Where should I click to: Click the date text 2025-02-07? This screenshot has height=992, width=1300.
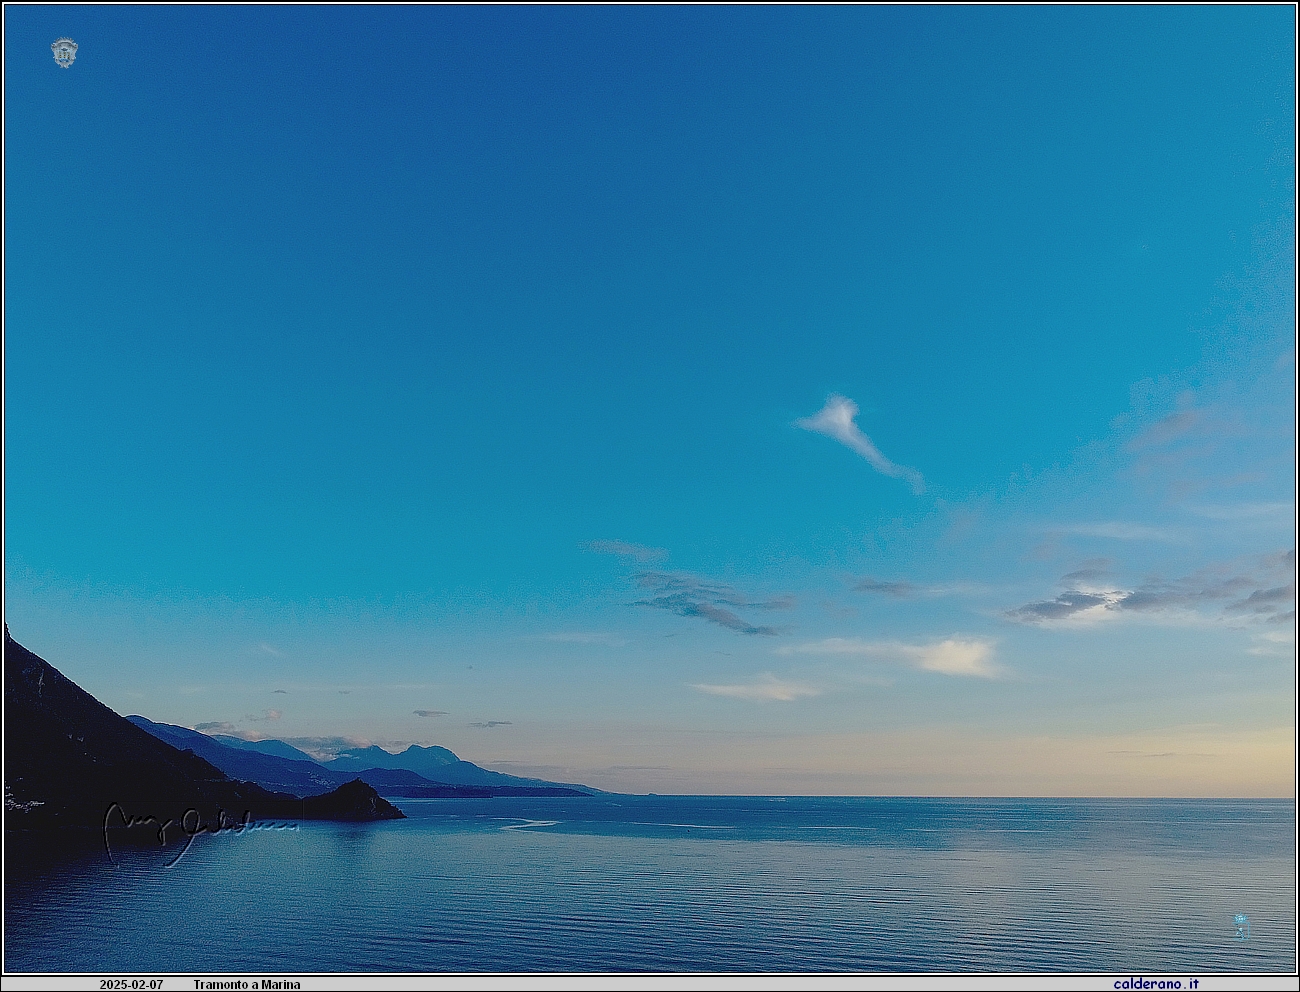(131, 985)
